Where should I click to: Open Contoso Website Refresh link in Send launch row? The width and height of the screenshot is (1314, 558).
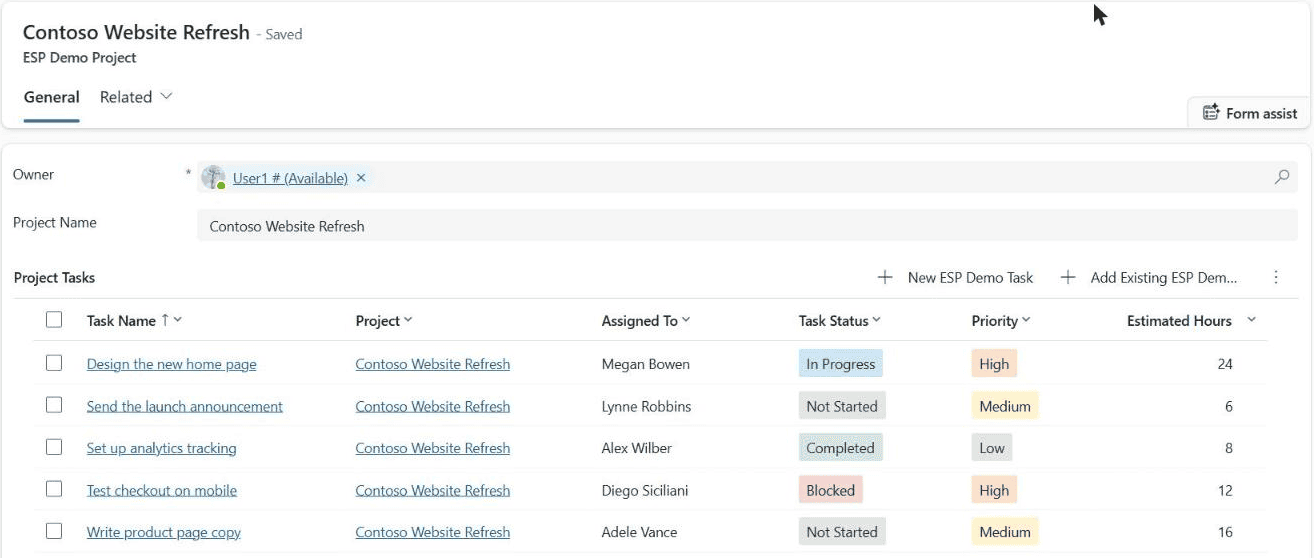(x=433, y=406)
